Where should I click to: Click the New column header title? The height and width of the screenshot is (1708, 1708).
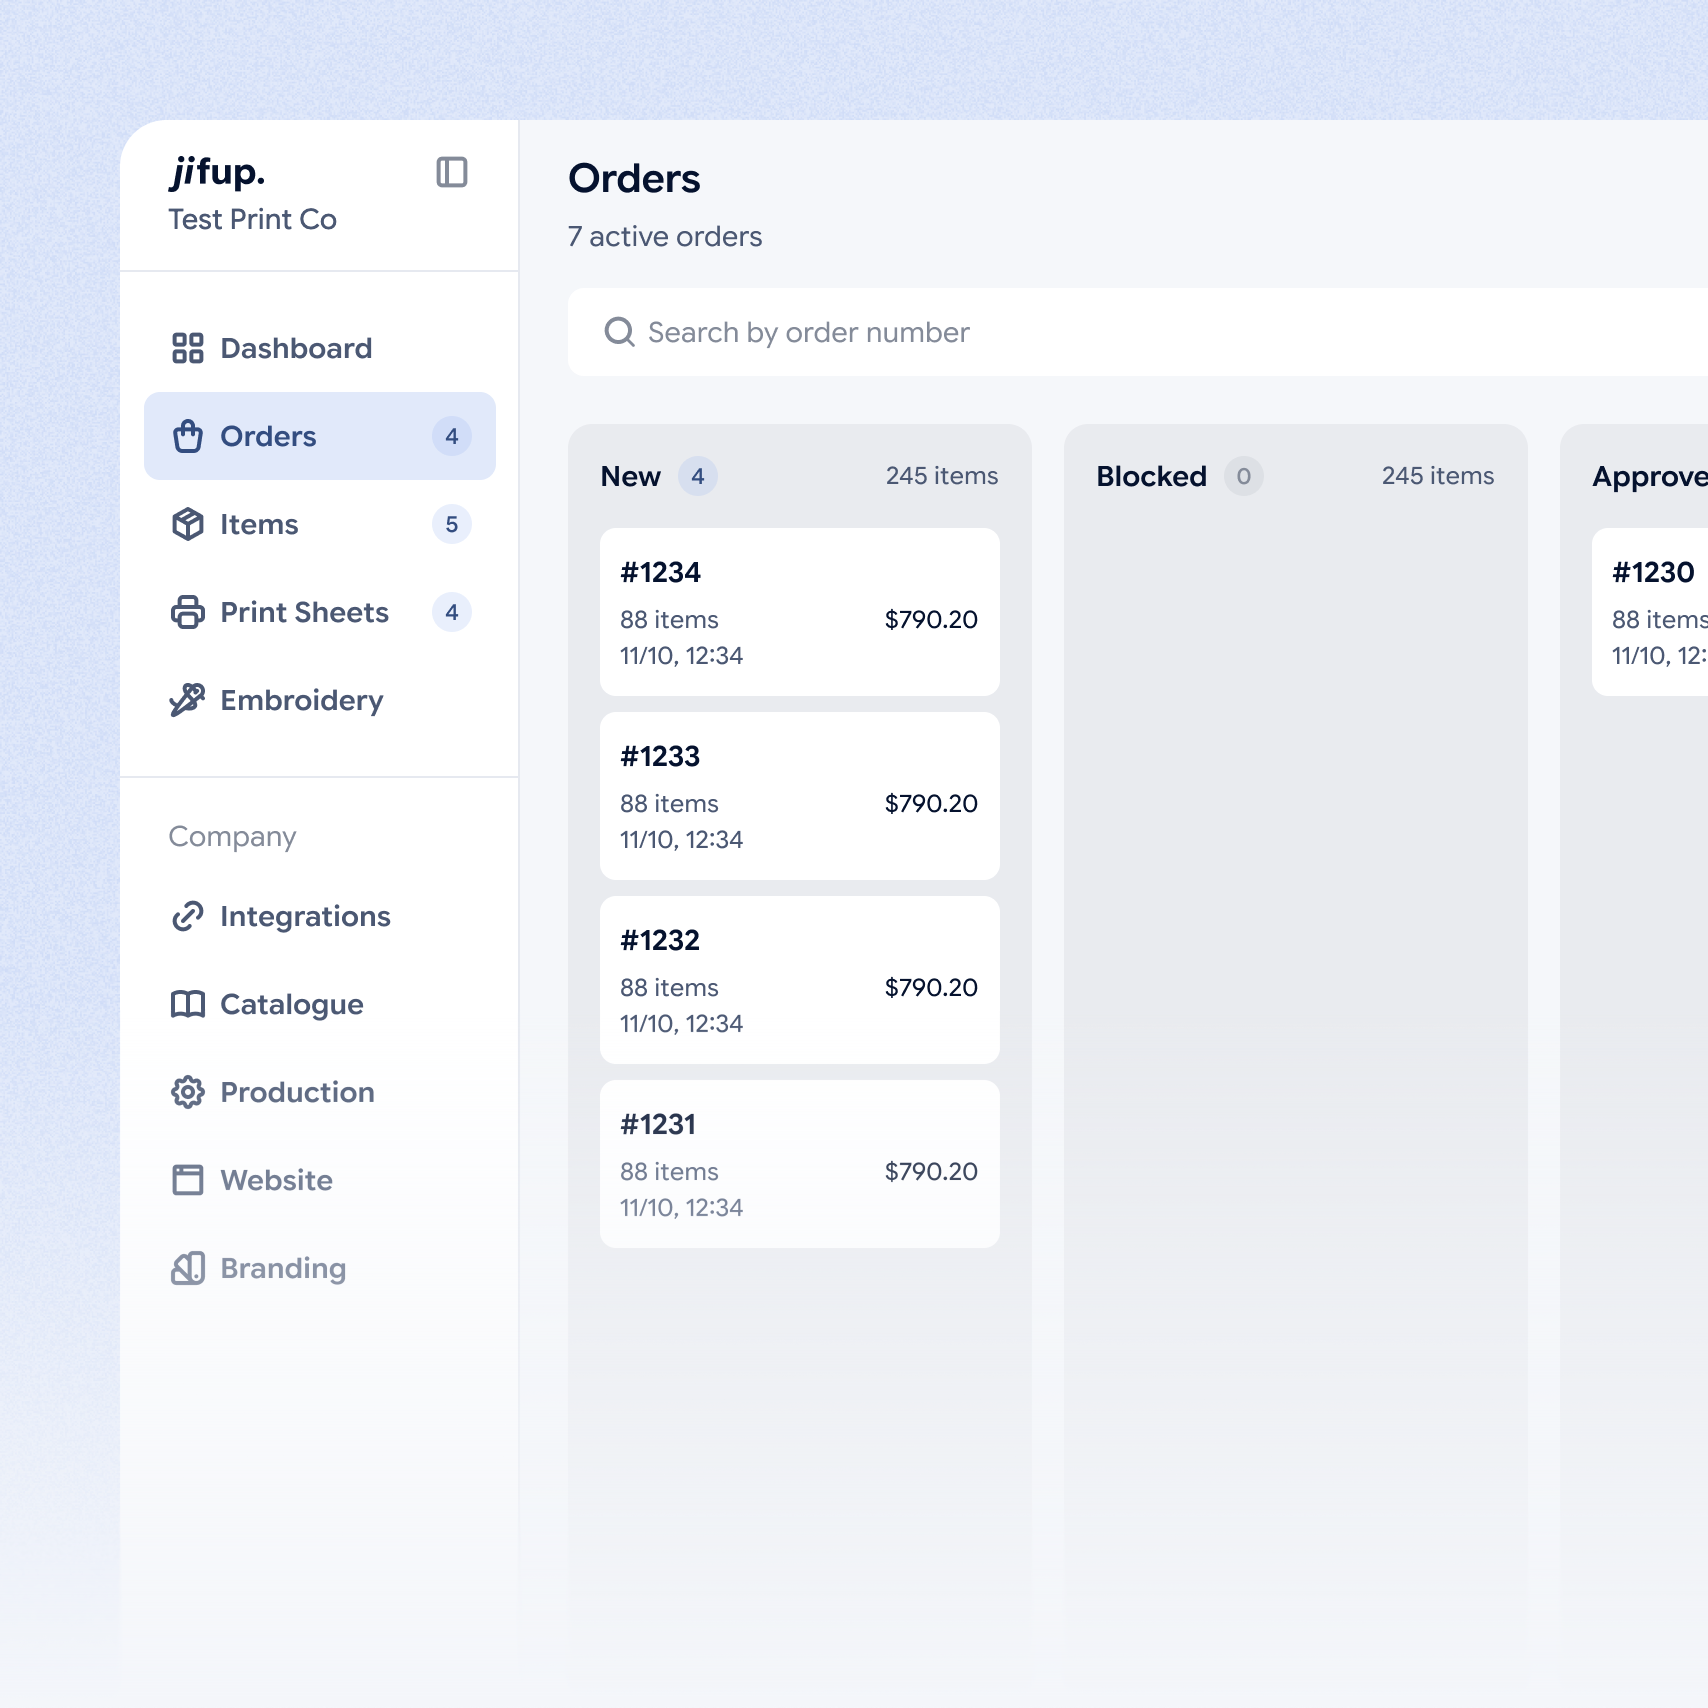click(631, 476)
